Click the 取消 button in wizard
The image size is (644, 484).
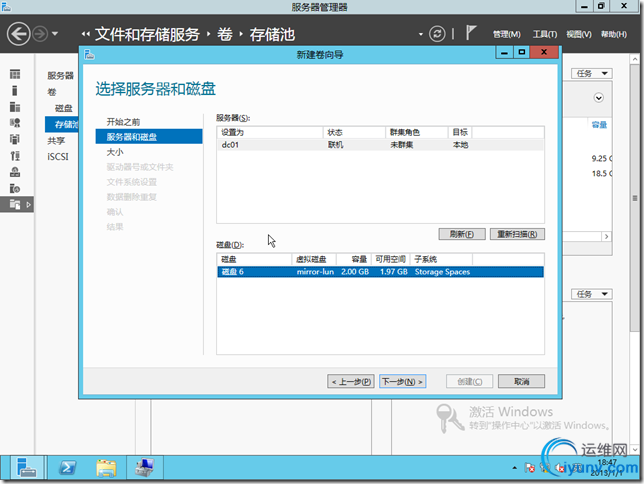[522, 381]
